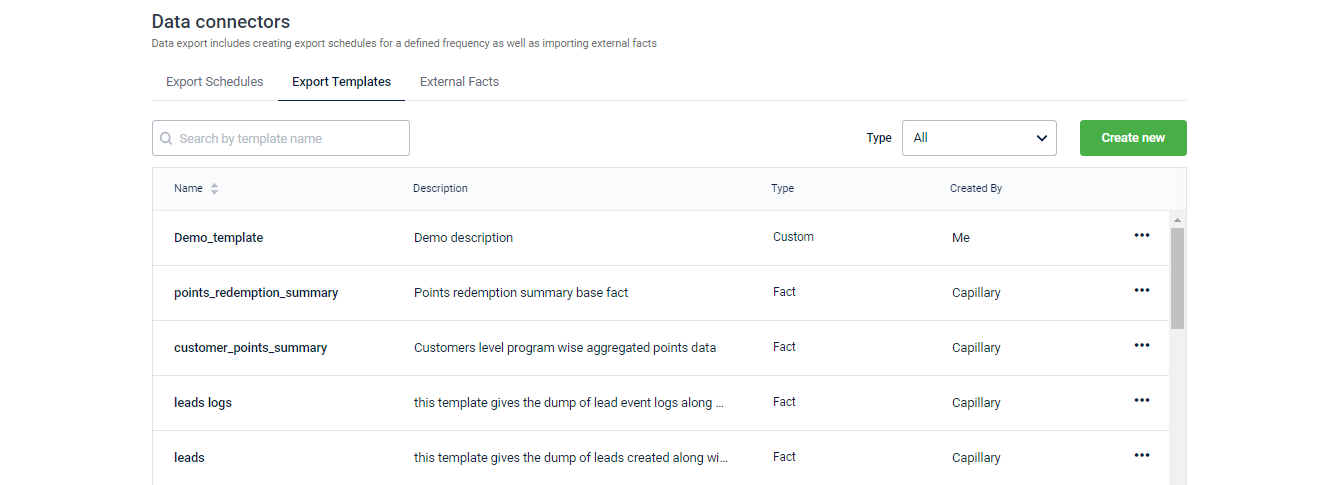
Task: Open the customer_points_summary template
Action: (x=250, y=348)
